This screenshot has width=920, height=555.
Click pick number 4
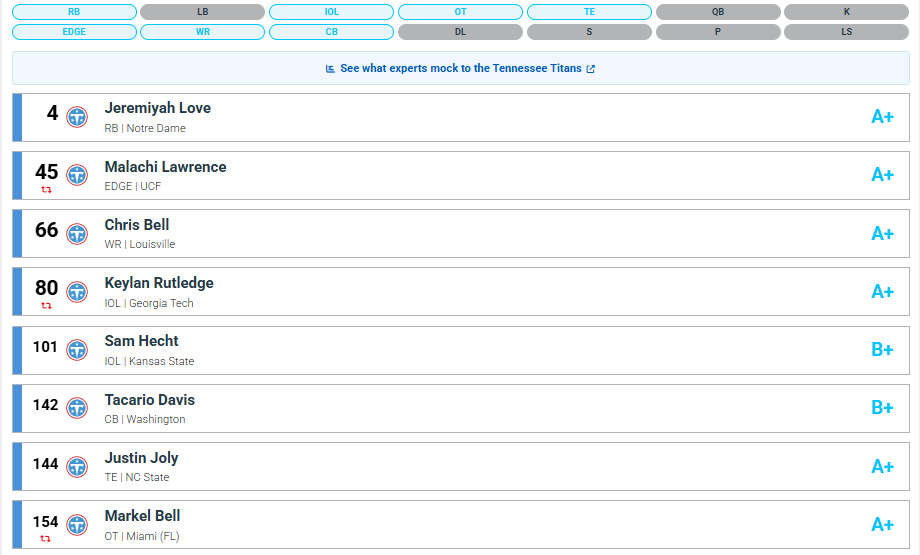click(53, 113)
